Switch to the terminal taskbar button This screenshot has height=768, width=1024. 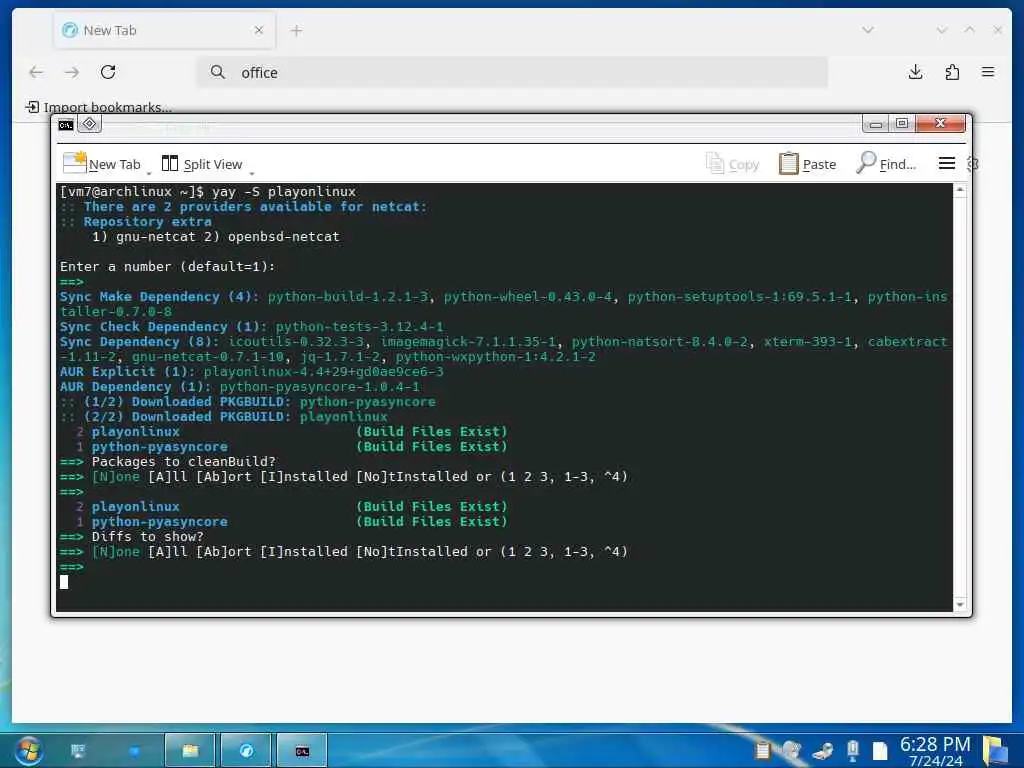click(302, 750)
